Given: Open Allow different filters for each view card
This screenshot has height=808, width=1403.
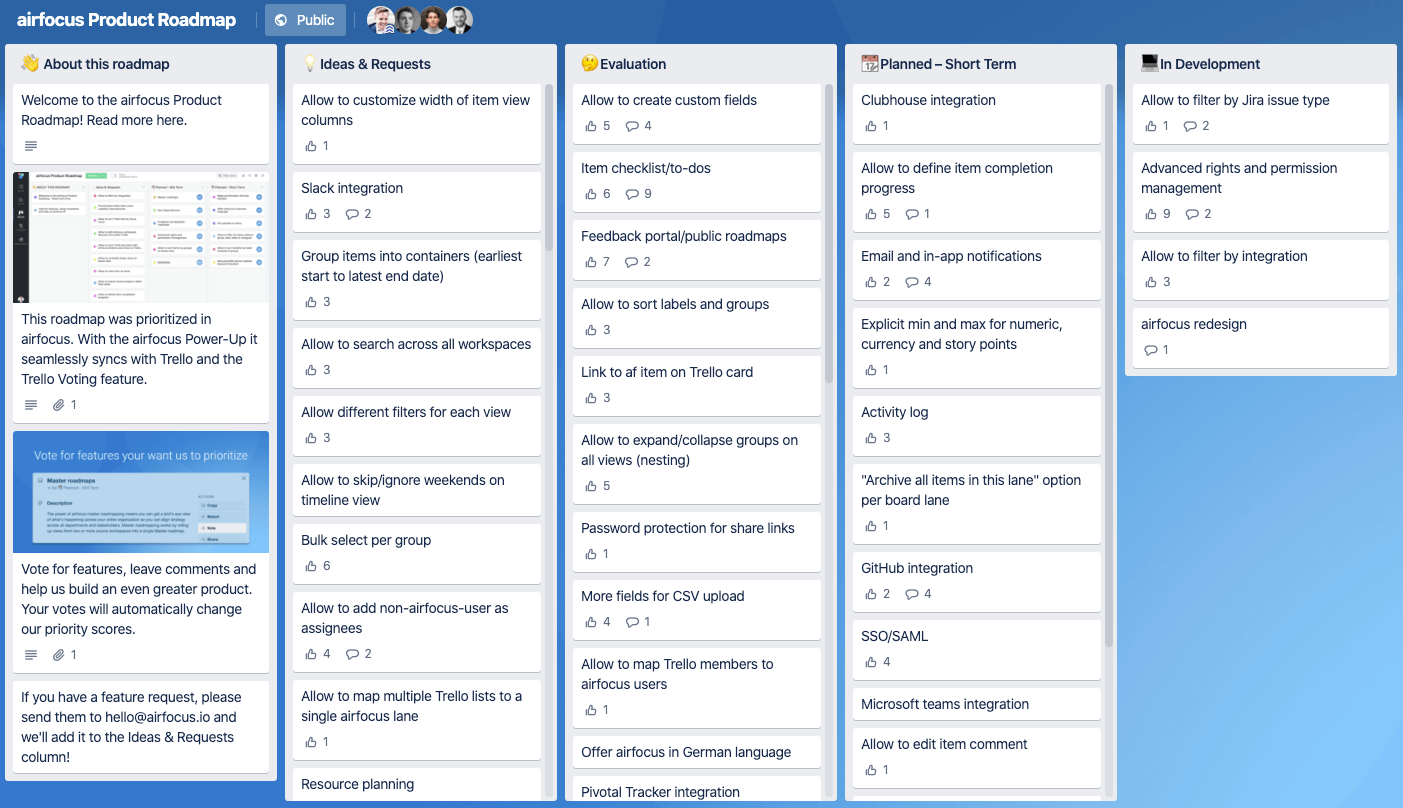Looking at the screenshot, I should tap(416, 425).
